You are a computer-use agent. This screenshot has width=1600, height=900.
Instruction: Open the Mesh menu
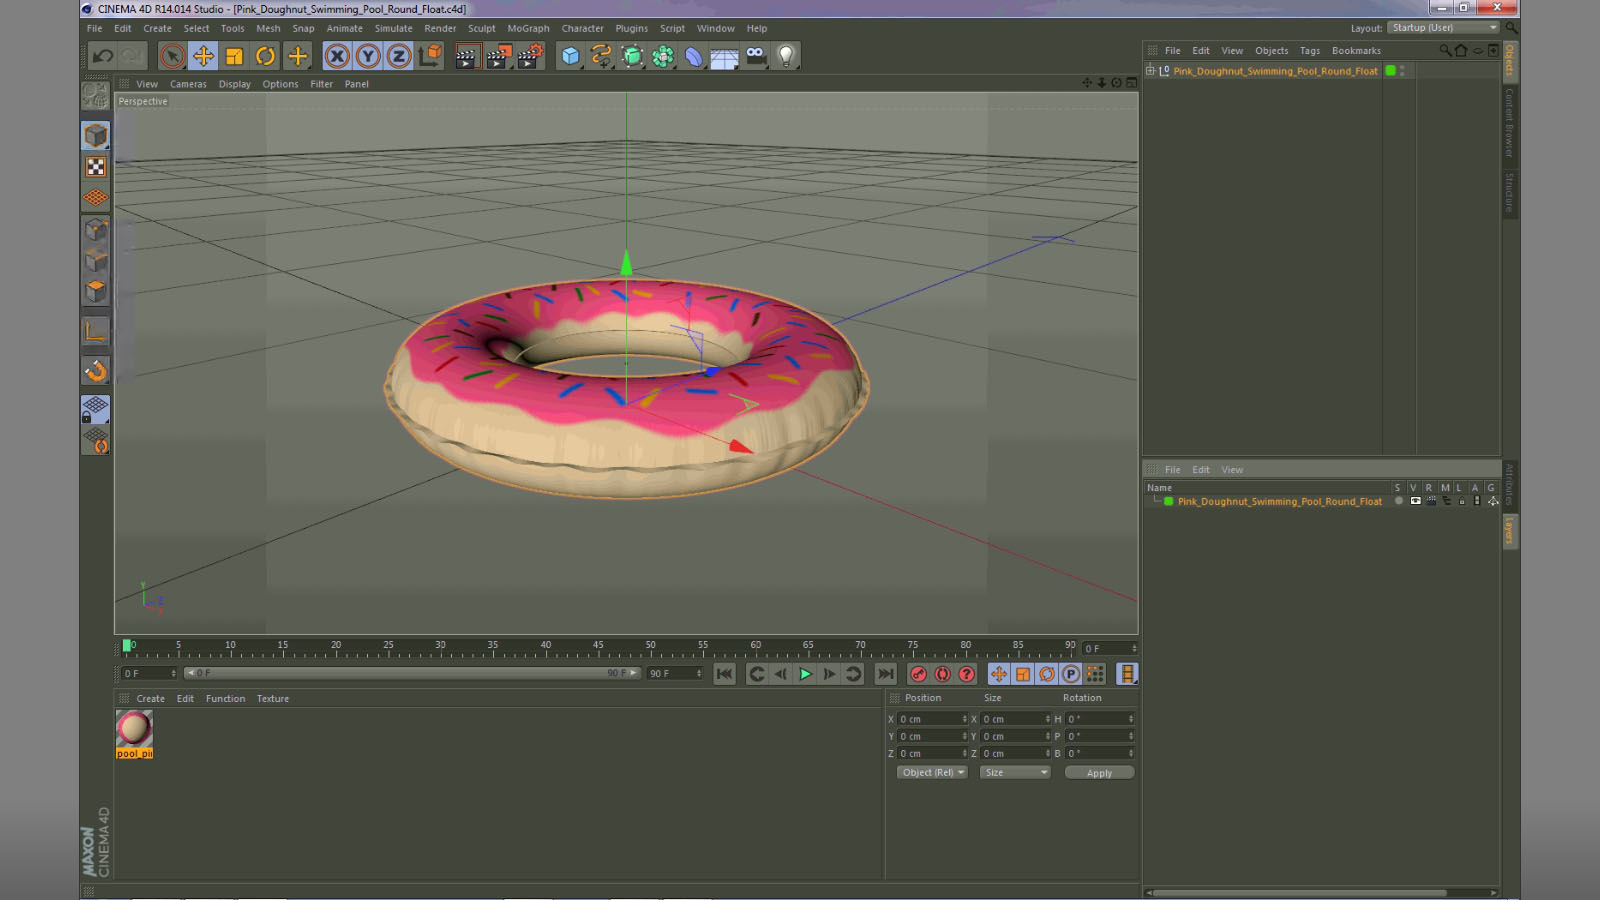[268, 29]
